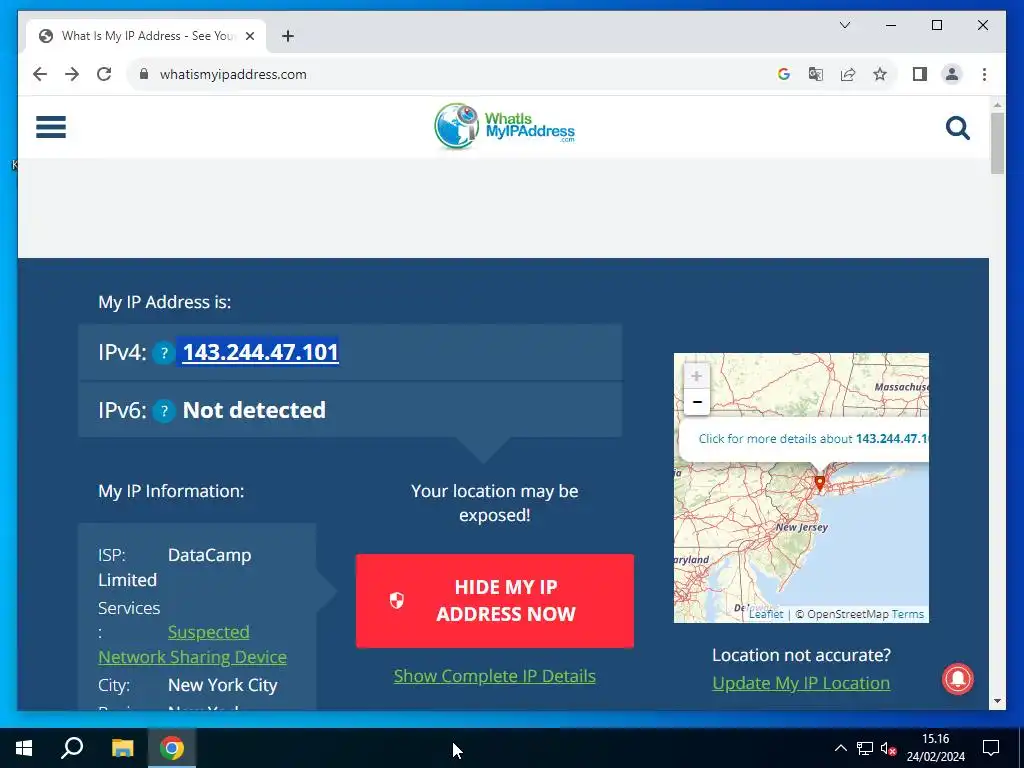Click the red map location marker
Screen dimensions: 1024x768
click(820, 483)
